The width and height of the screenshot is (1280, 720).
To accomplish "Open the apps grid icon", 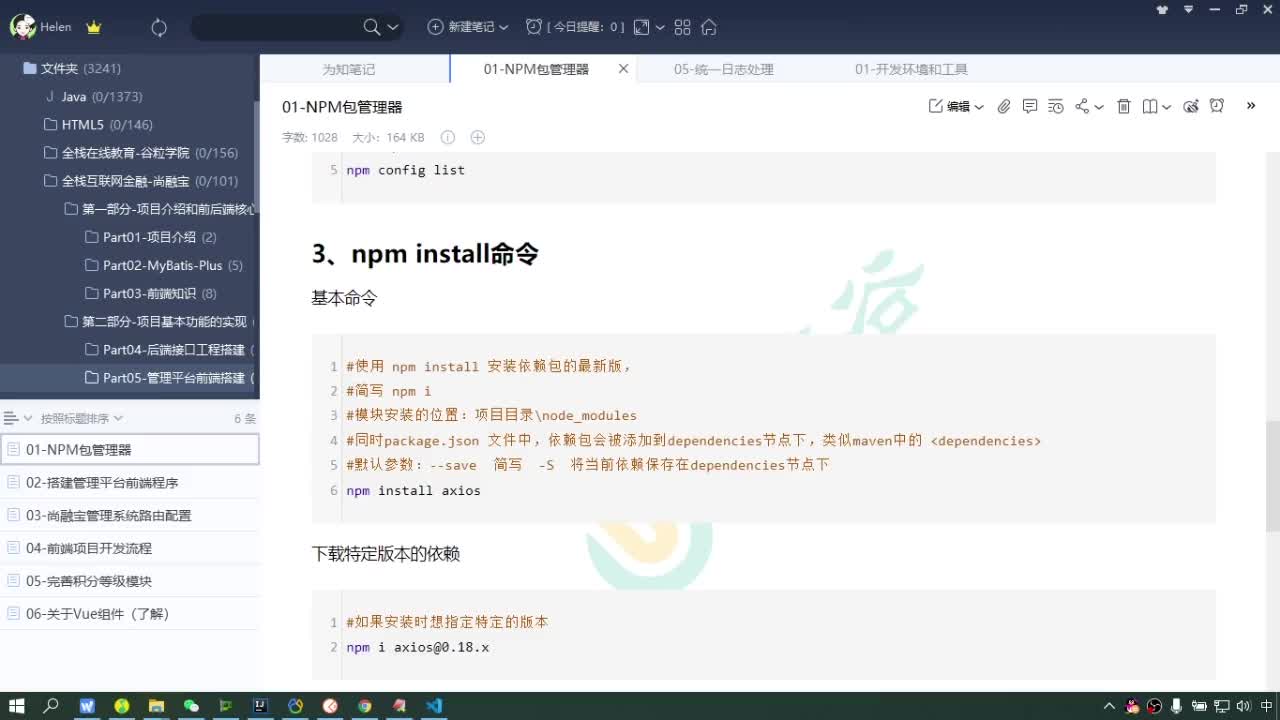I will point(683,27).
